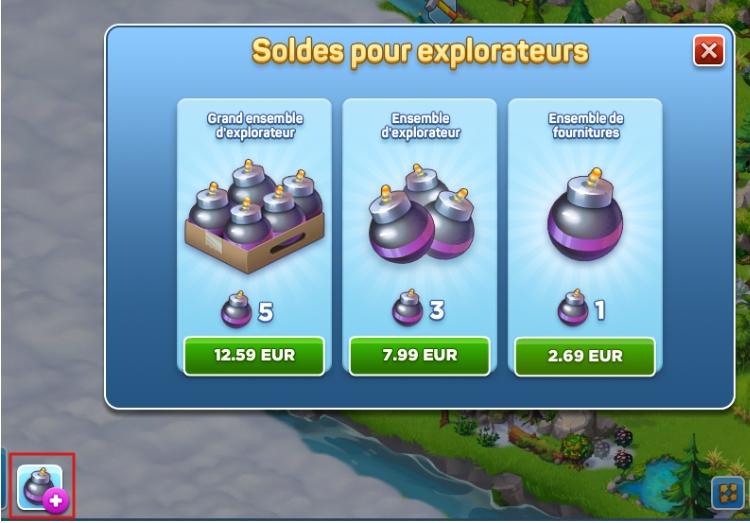Image resolution: width=750 pixels, height=523 pixels.
Task: Purchase the 7.99 EUR explorer set
Action: [x=419, y=356]
